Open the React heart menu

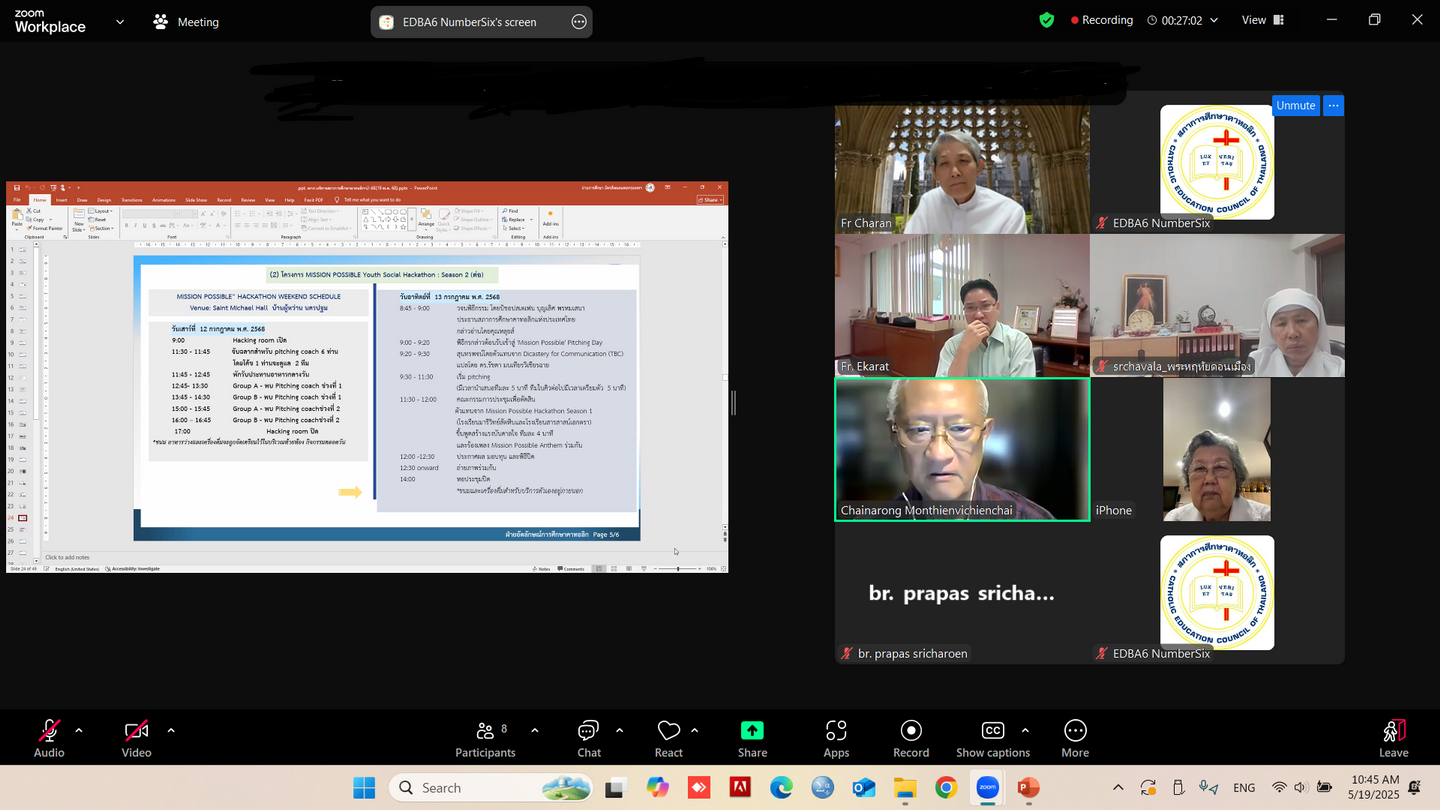click(668, 739)
